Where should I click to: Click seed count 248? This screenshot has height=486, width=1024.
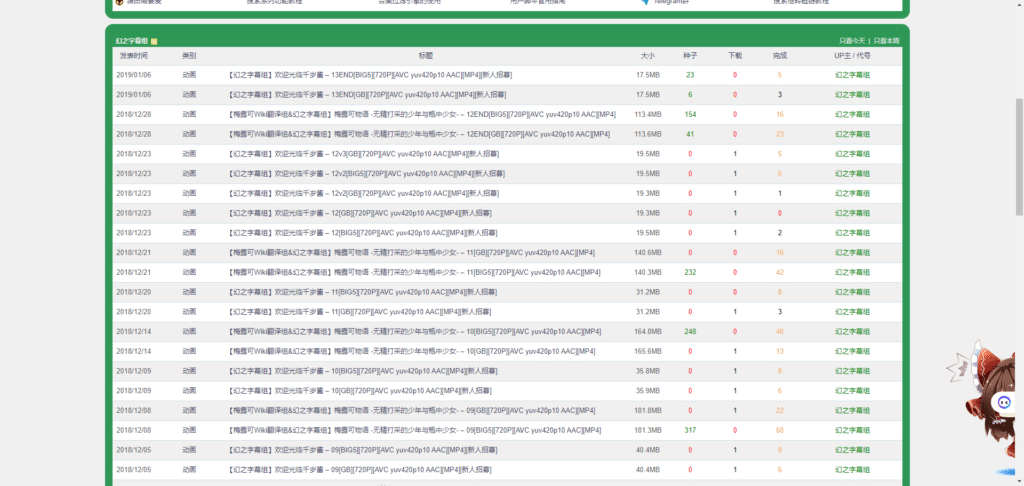point(690,331)
